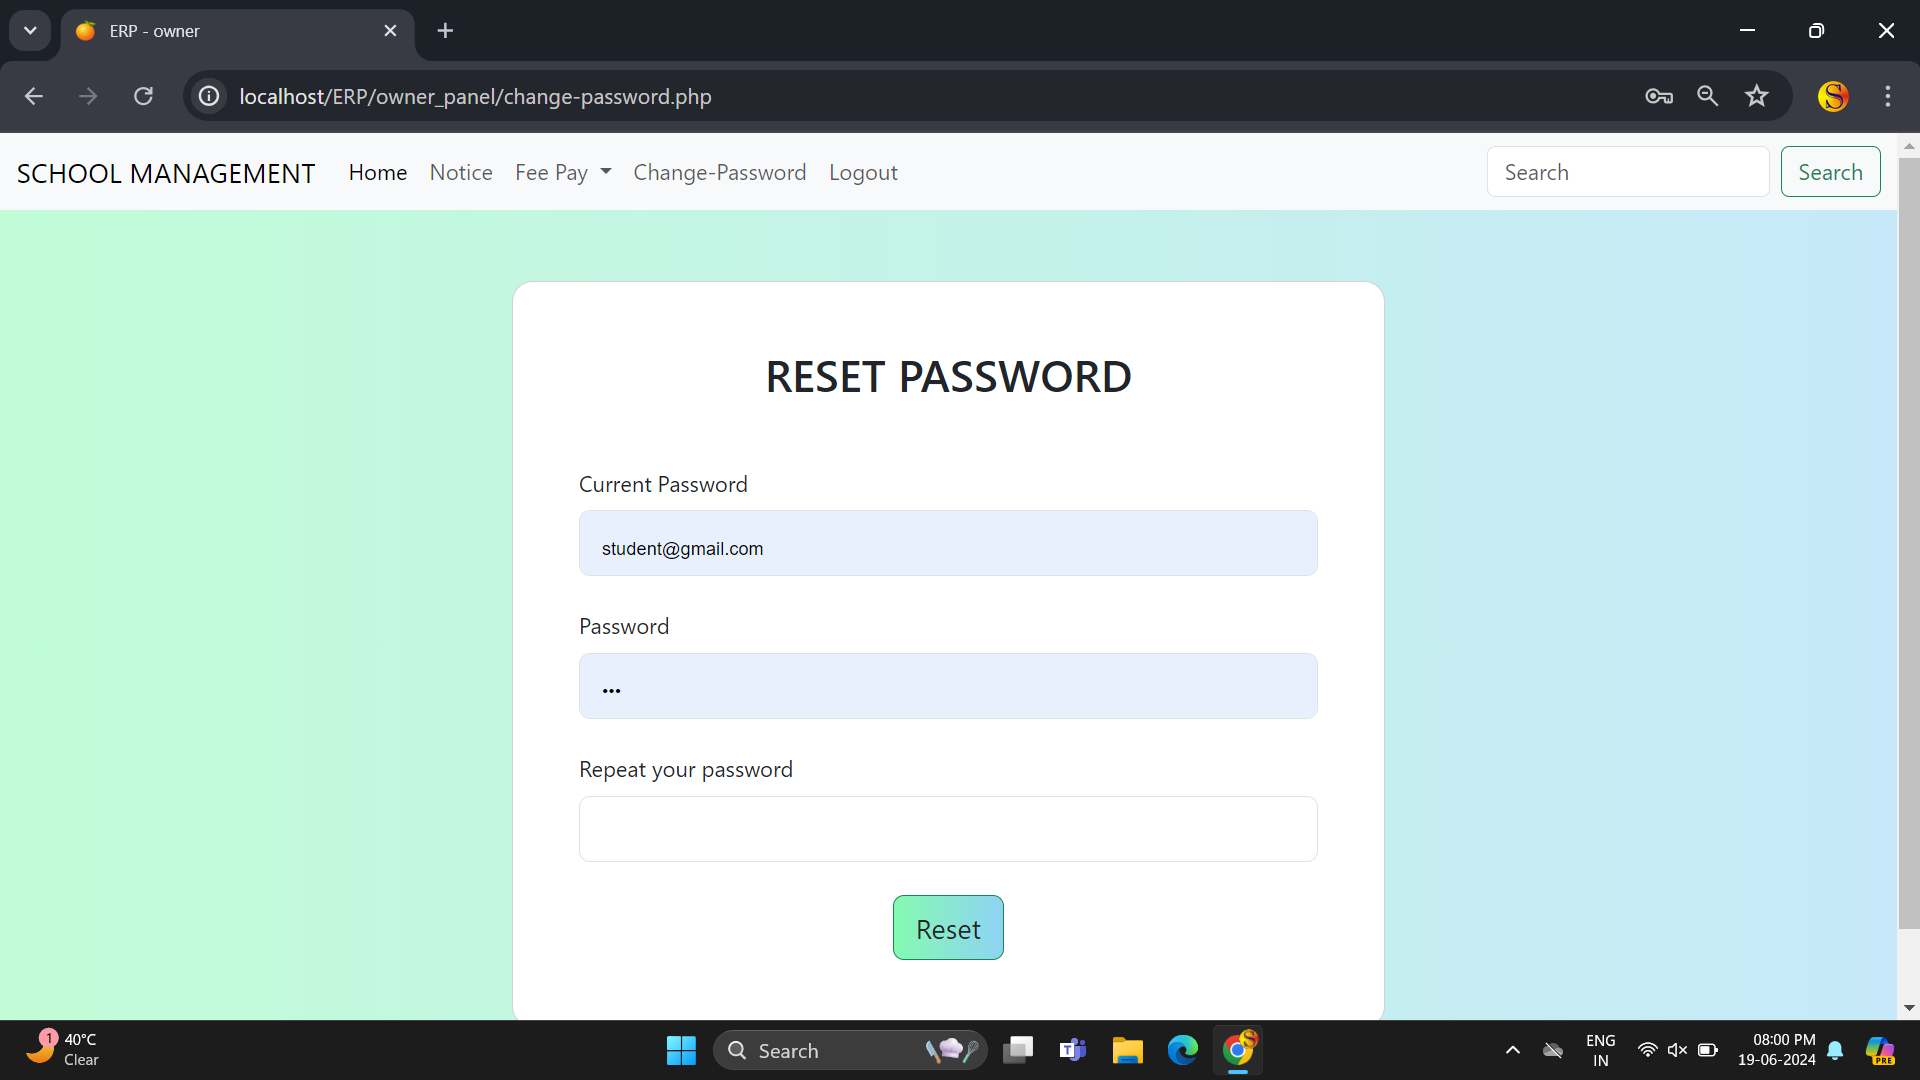Open the Change-Password nav link
The width and height of the screenshot is (1920, 1080).
point(719,172)
